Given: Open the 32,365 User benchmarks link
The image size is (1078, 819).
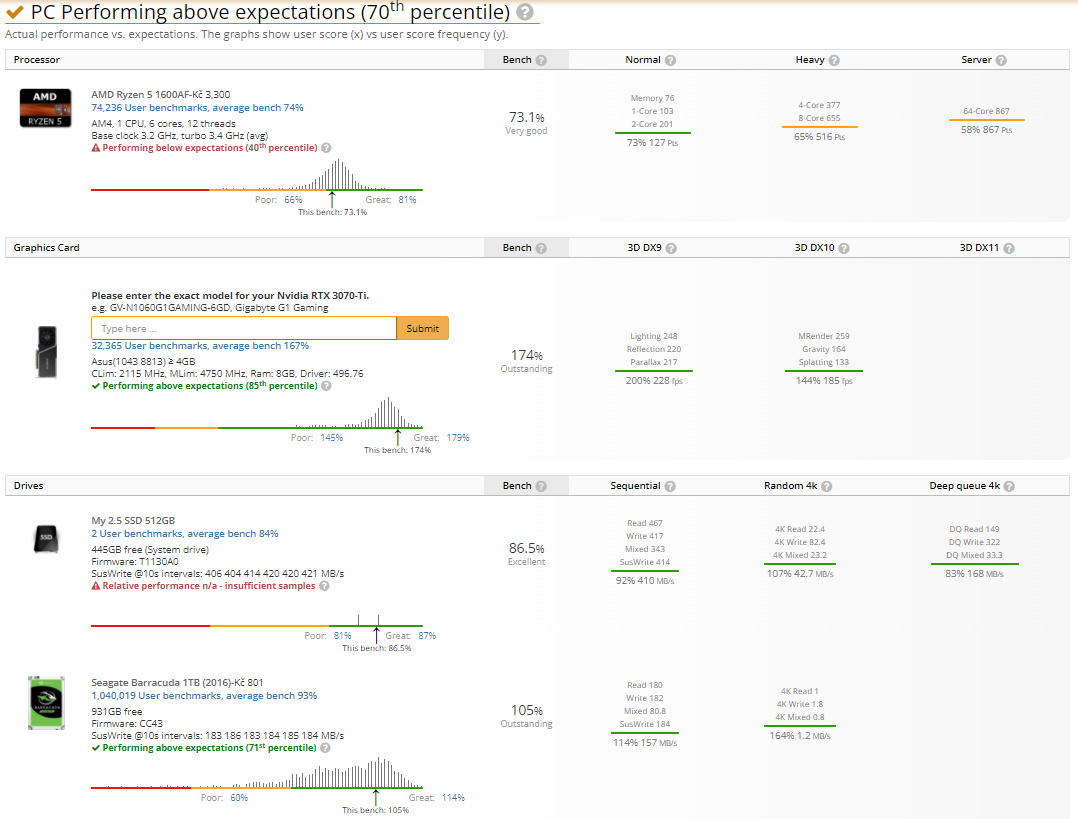Looking at the screenshot, I should click(200, 346).
